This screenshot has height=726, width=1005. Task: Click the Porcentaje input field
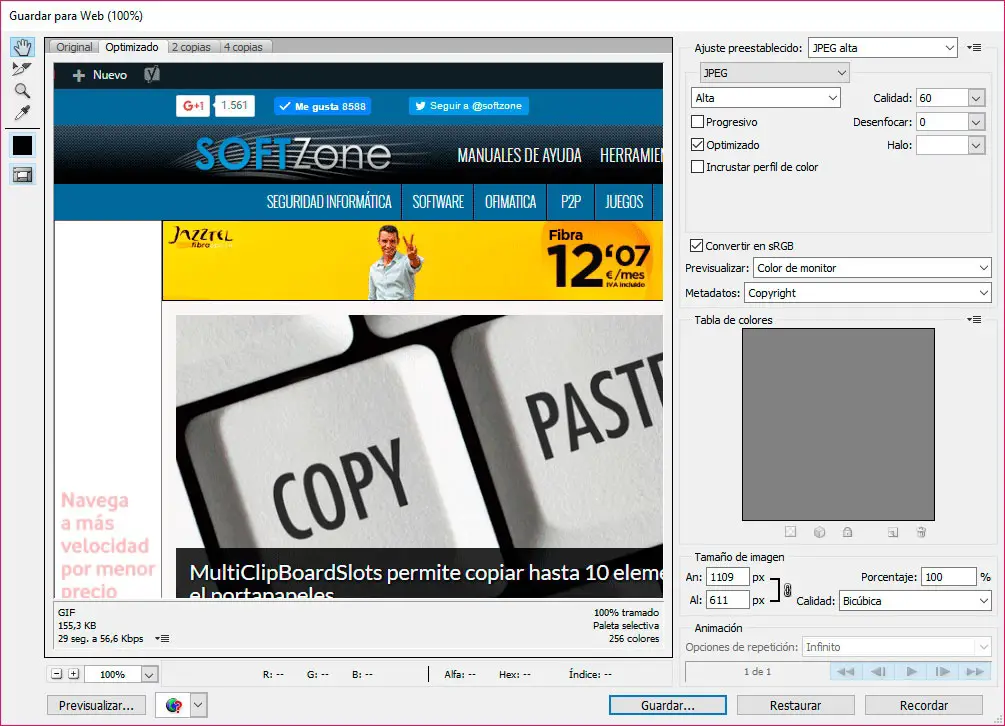[x=949, y=577]
